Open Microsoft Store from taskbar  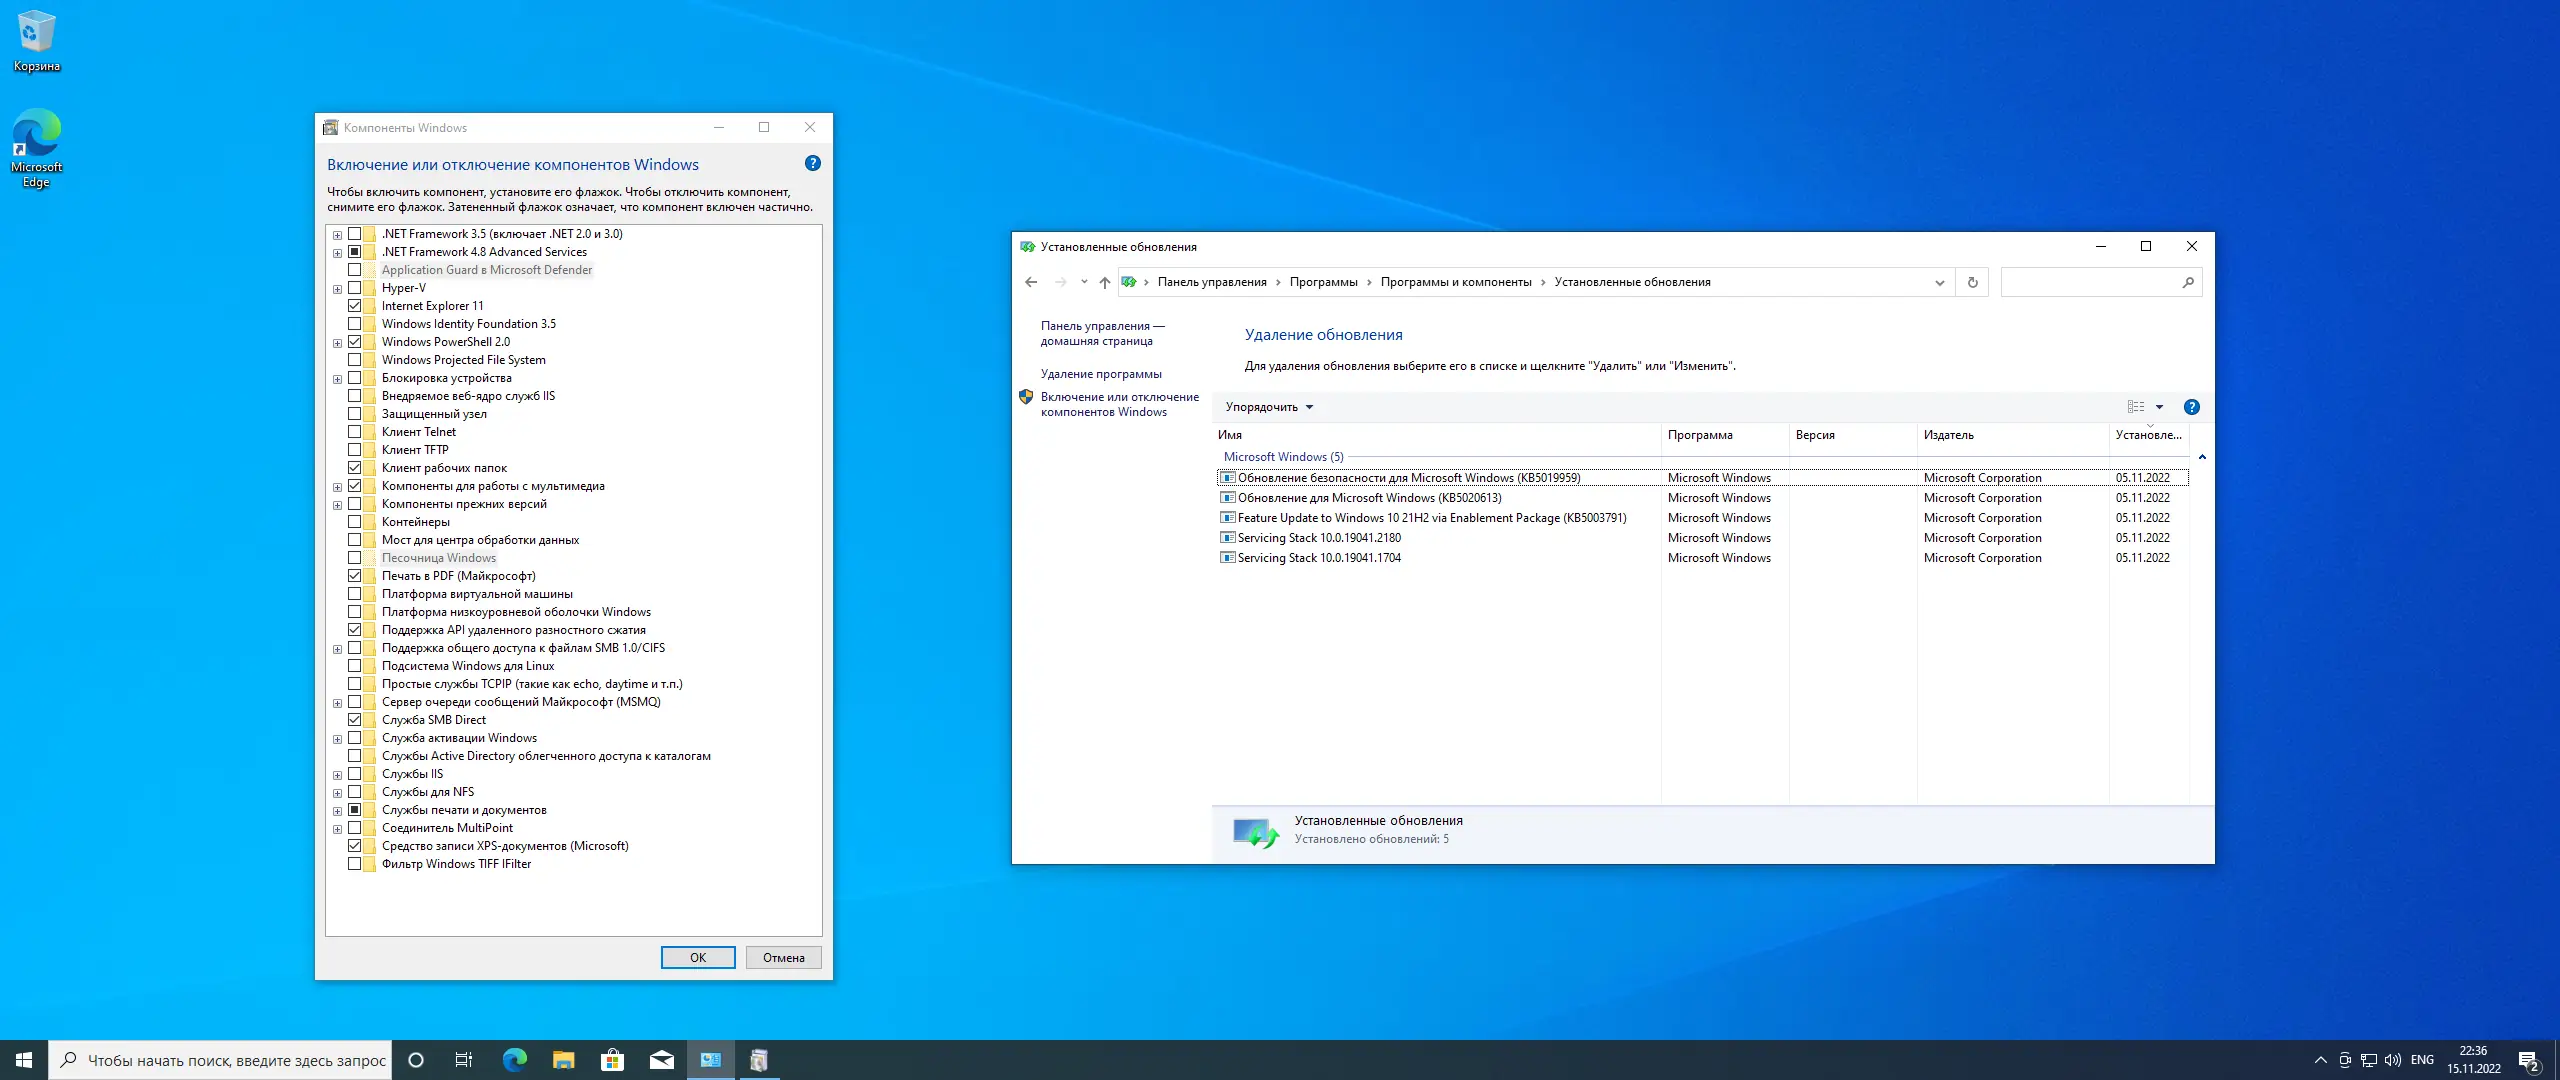point(612,1060)
